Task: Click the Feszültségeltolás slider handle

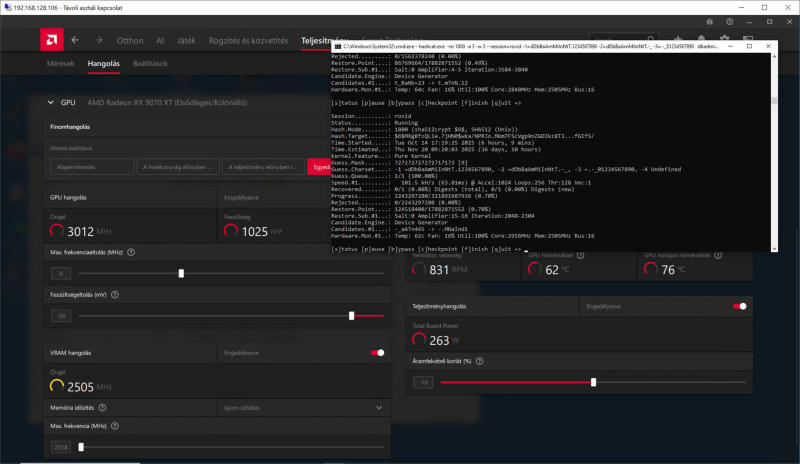Action: tap(352, 316)
